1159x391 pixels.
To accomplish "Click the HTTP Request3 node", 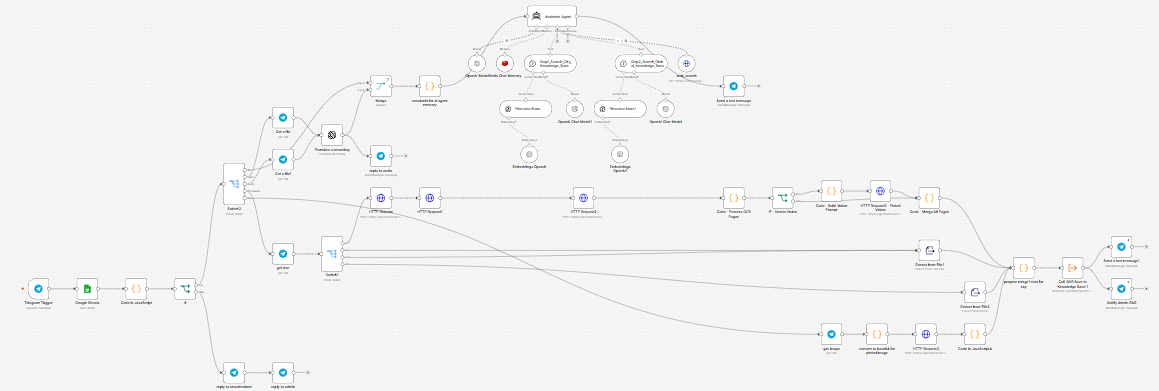I will [x=925, y=334].
